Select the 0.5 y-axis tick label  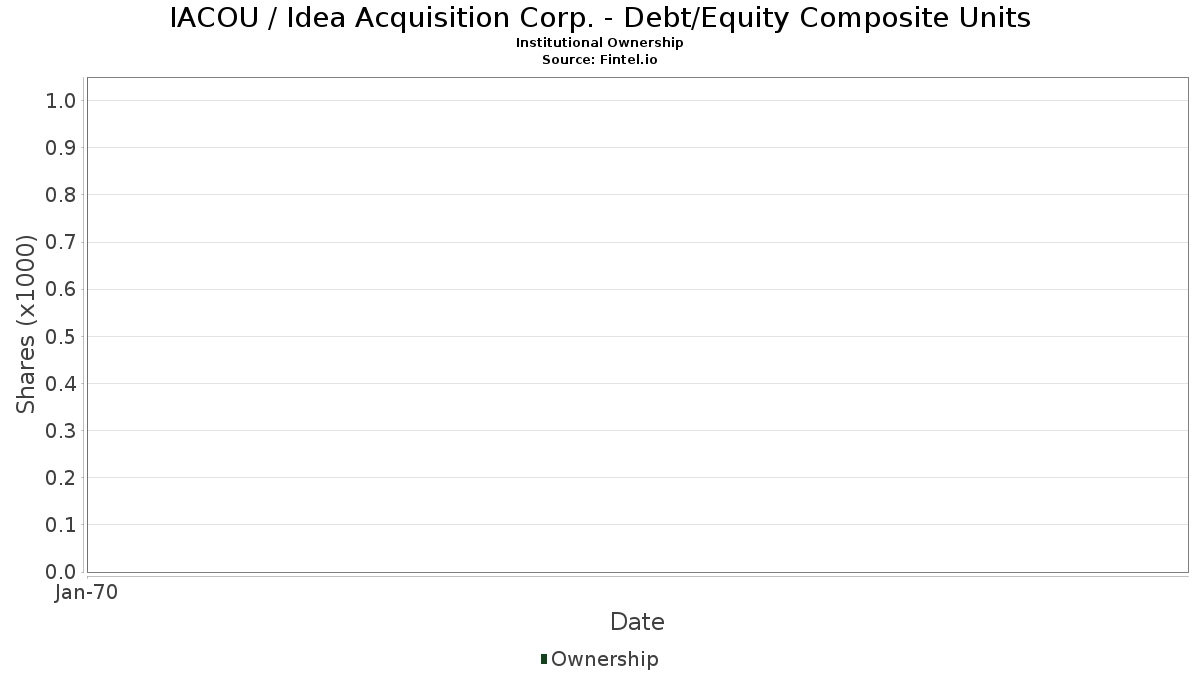(61, 336)
